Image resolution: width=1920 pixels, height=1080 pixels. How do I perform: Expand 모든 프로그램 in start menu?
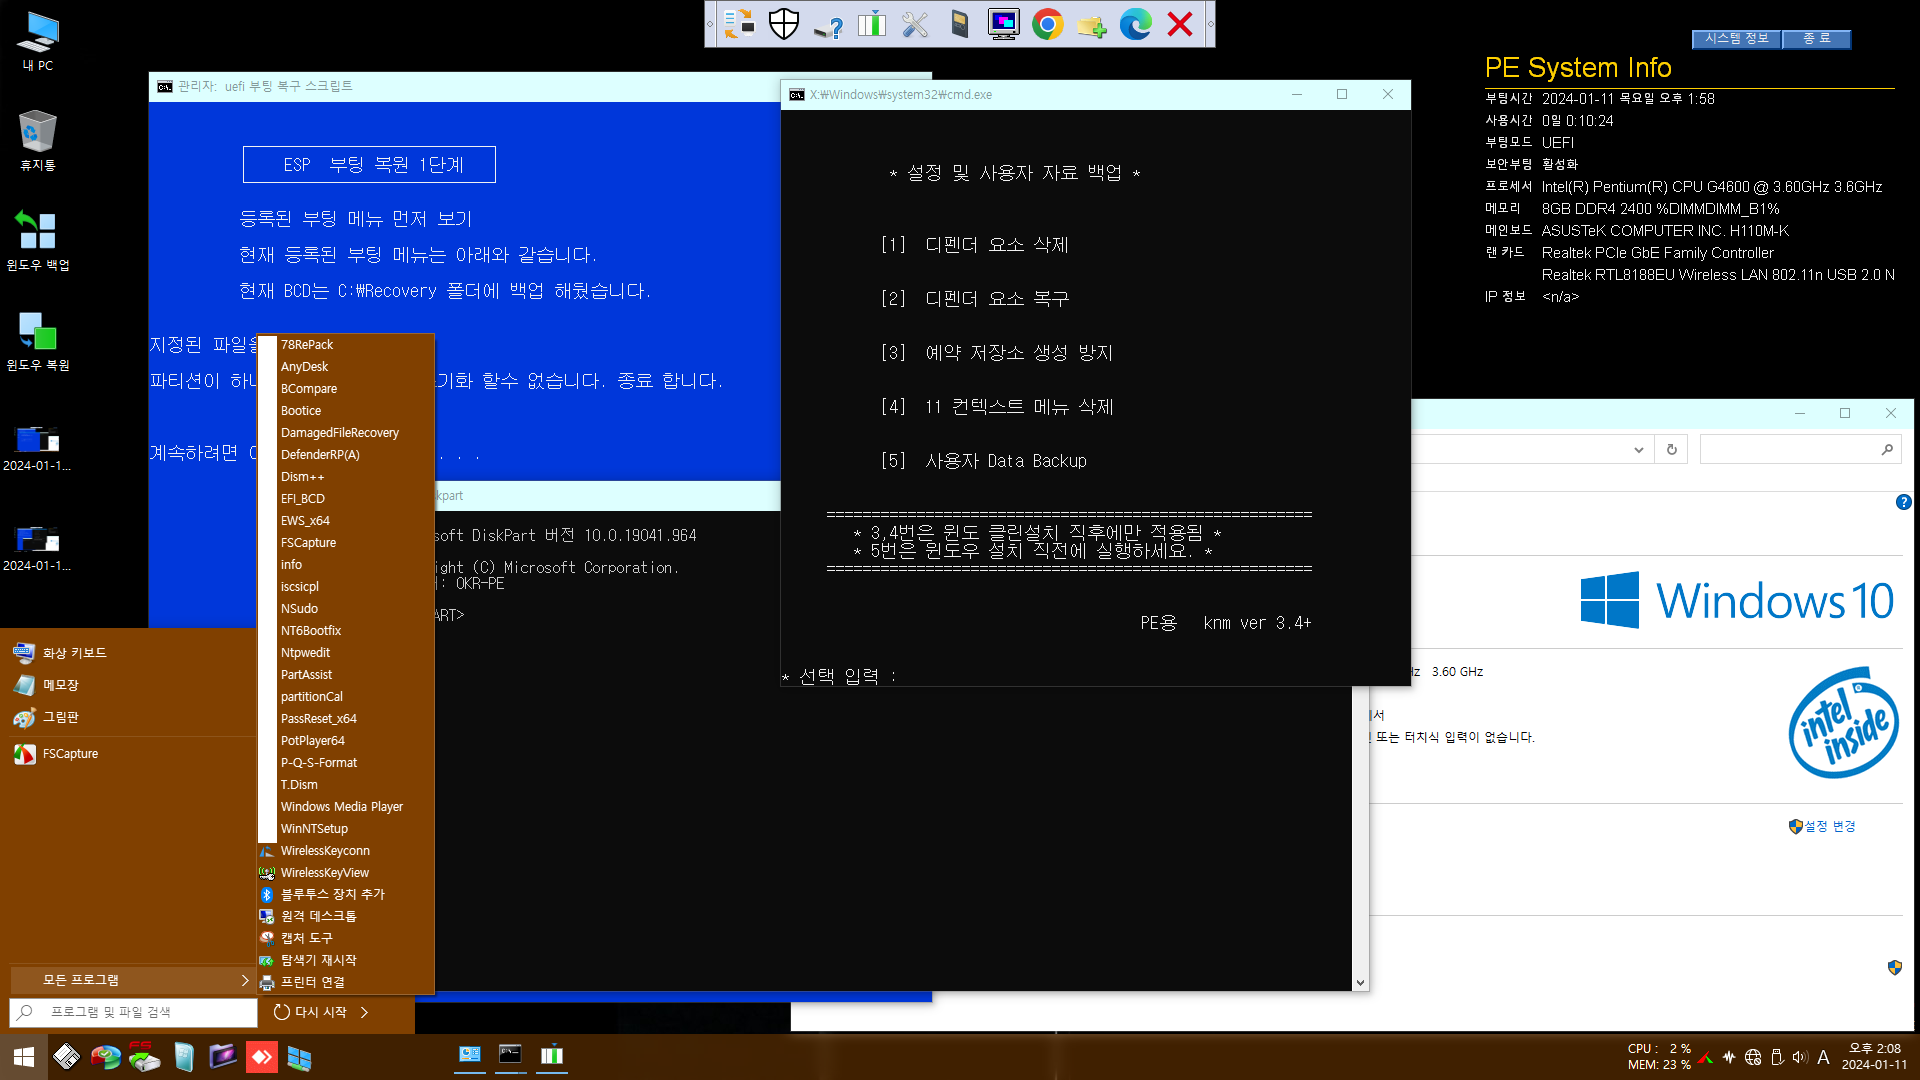pyautogui.click(x=131, y=980)
